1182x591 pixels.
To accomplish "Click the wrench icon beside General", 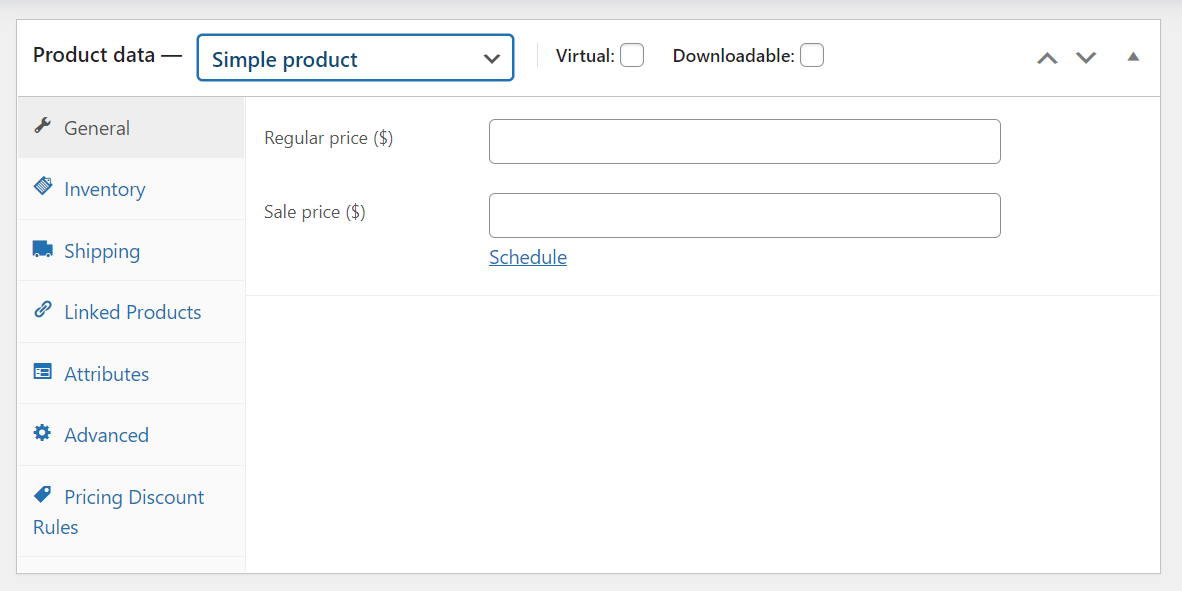I will (x=42, y=126).
